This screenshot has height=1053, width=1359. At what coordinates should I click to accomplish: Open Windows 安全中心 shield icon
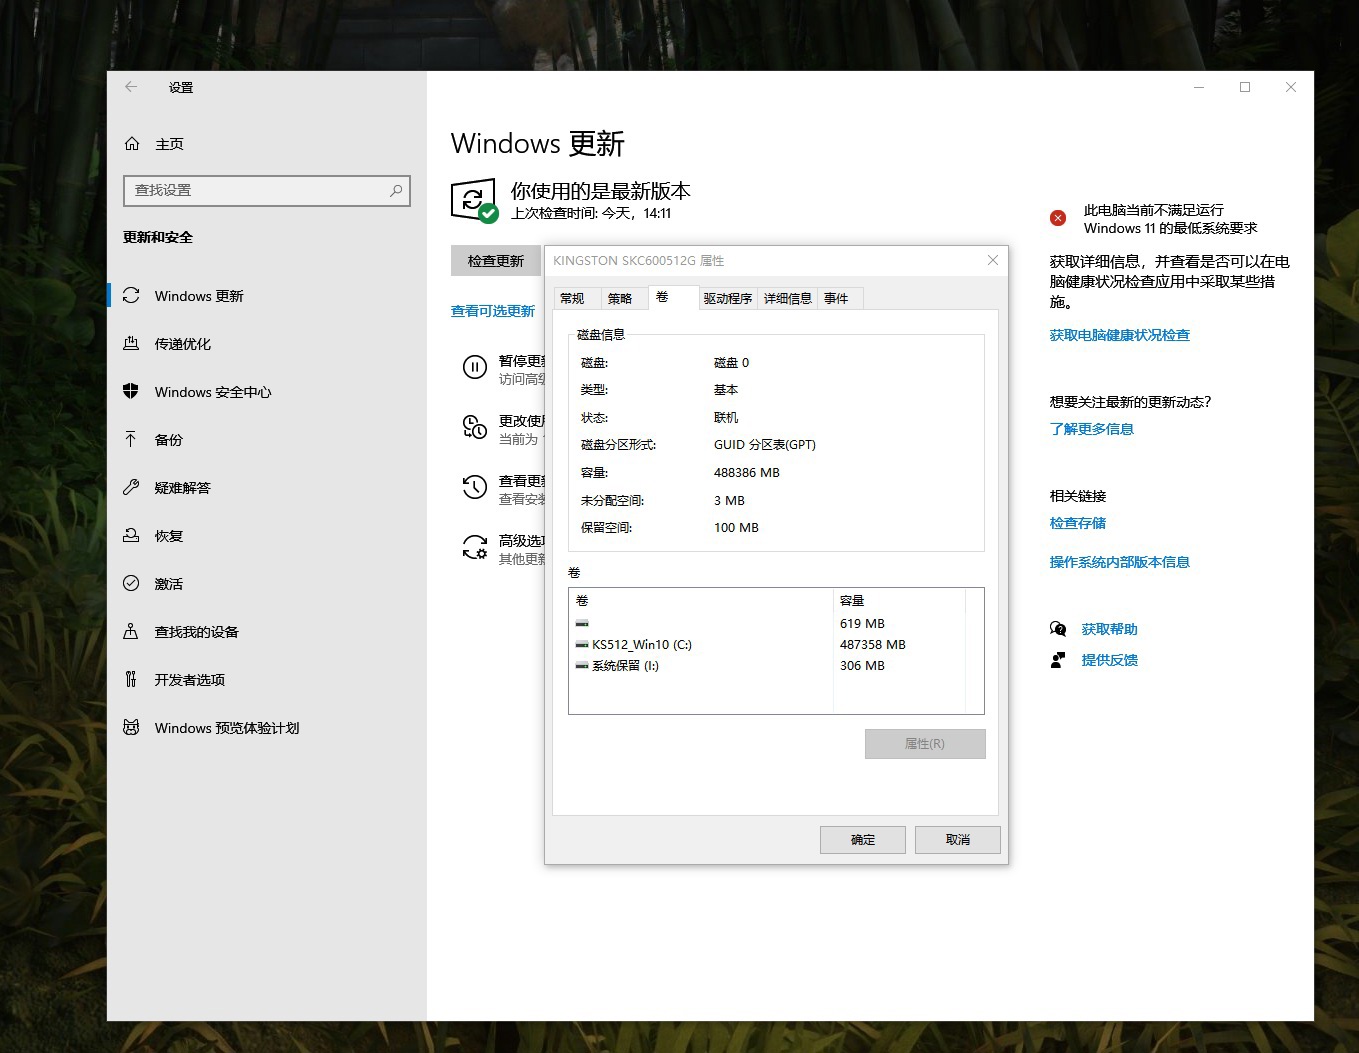(131, 391)
